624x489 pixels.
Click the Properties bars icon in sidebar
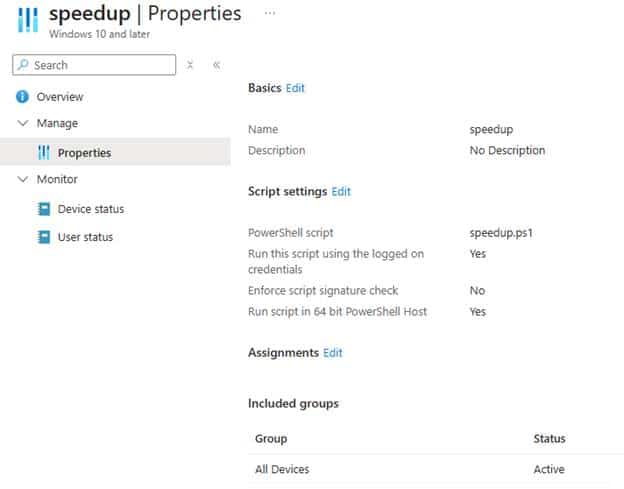click(x=43, y=153)
